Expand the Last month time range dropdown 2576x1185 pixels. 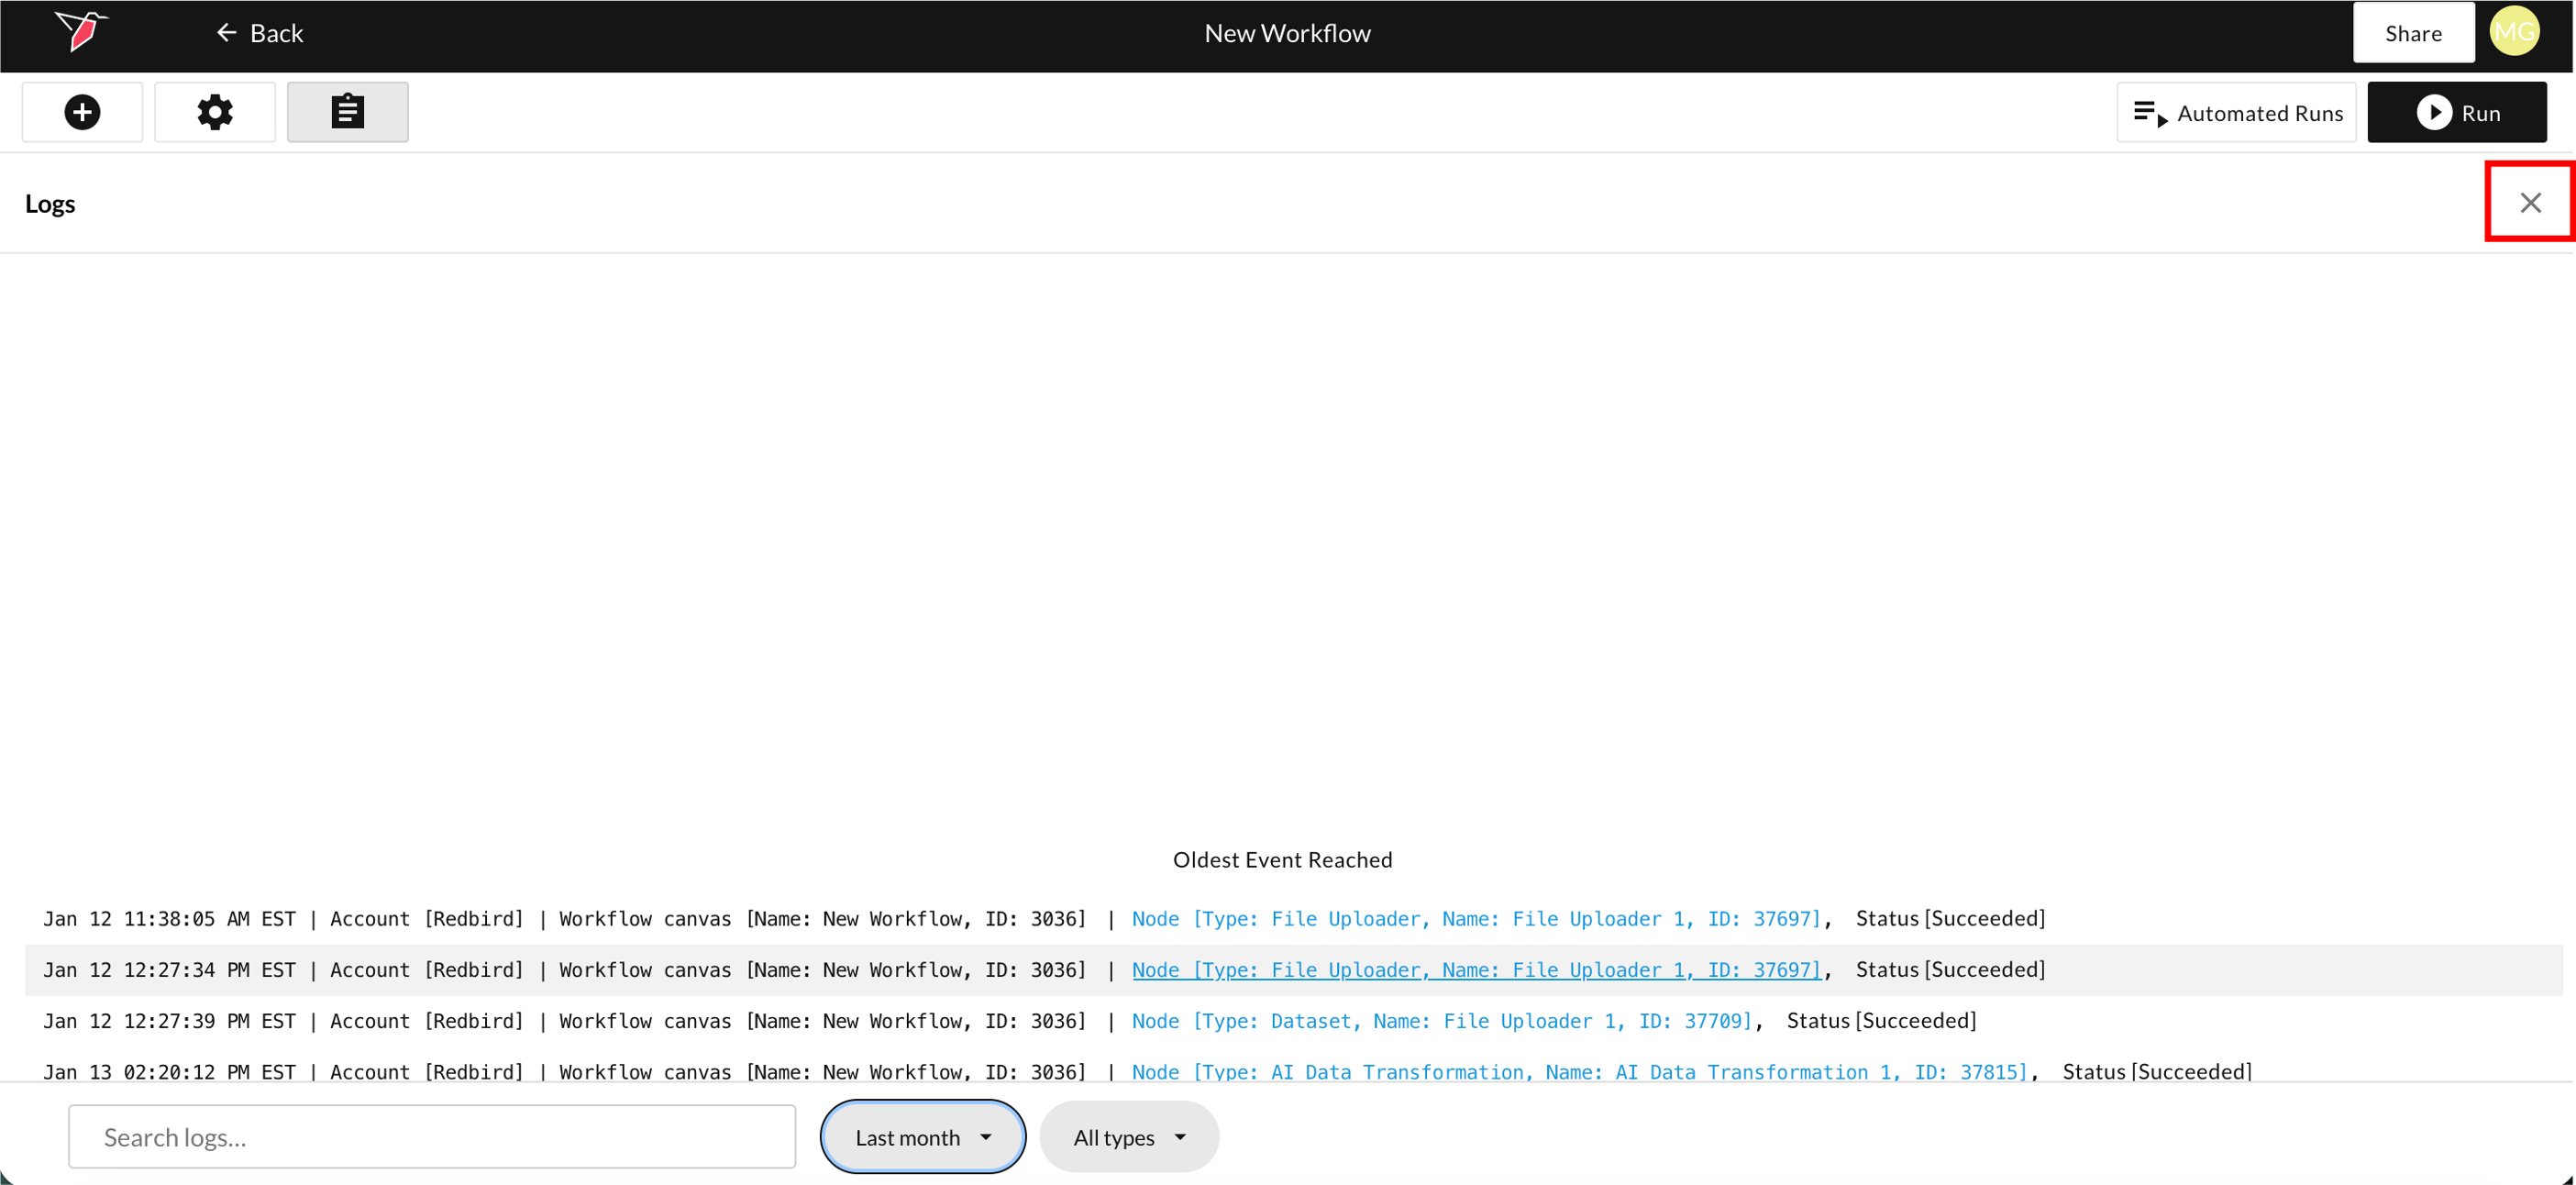tap(922, 1137)
